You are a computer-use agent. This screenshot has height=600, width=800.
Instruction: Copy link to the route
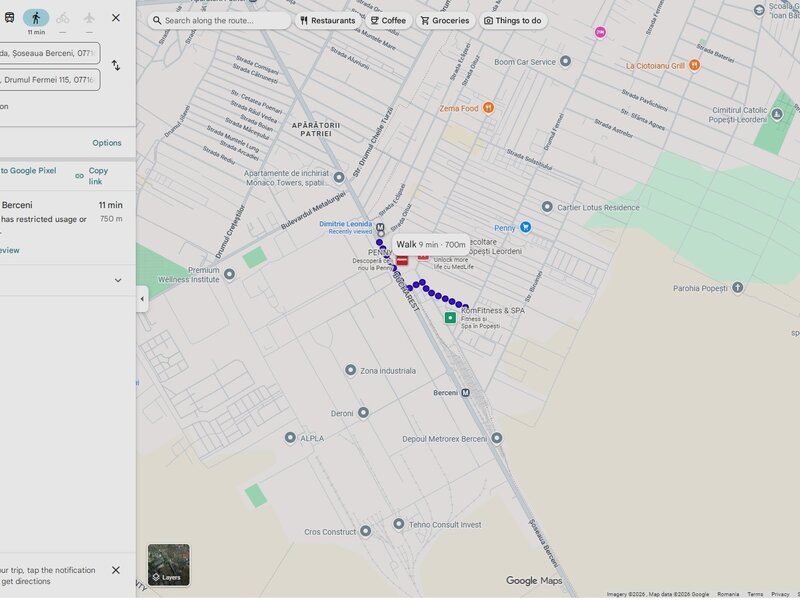coord(92,176)
